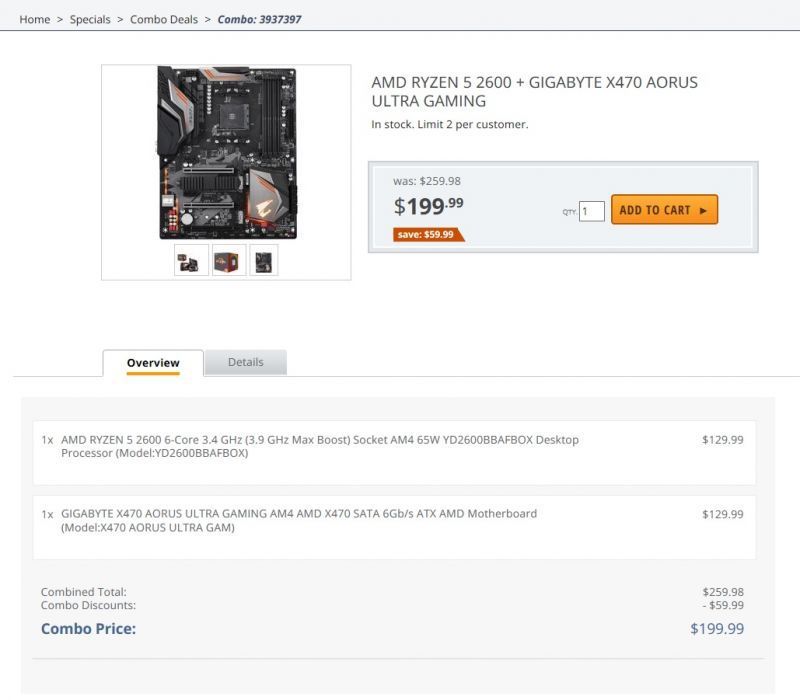Go to Home breadcrumb link
The image size is (800, 700).
[x=35, y=19]
